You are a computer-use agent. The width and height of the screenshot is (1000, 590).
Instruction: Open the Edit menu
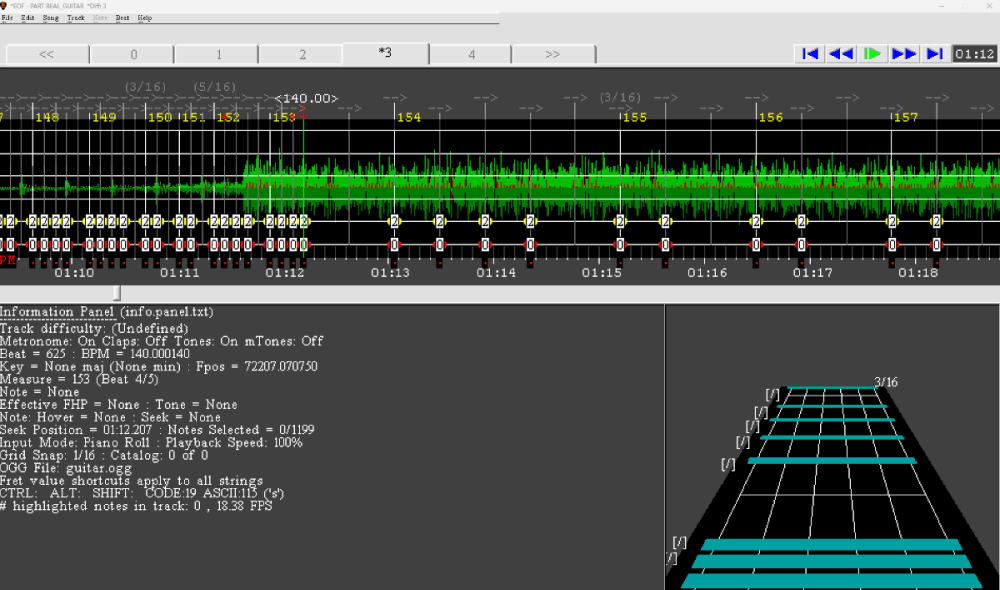pos(27,18)
